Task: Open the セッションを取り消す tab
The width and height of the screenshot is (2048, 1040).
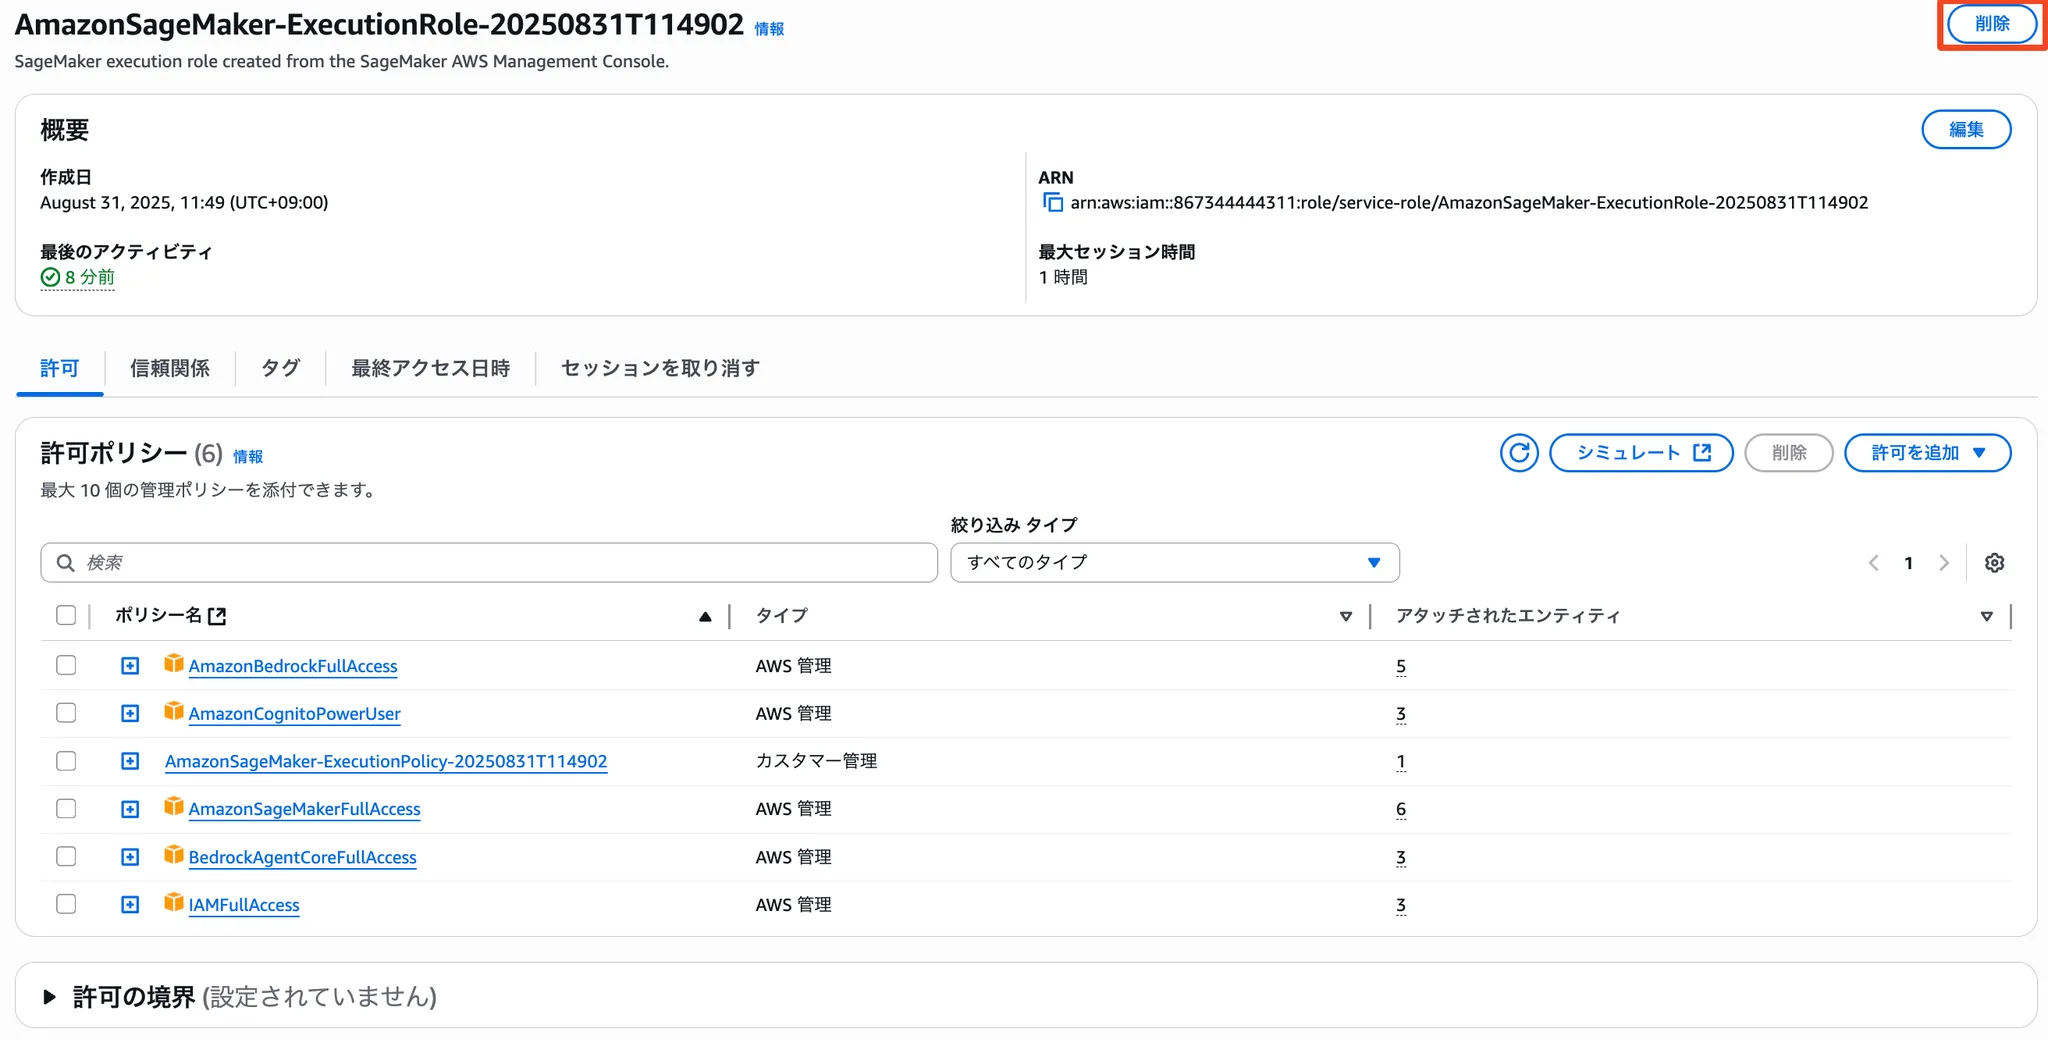Action: click(660, 368)
